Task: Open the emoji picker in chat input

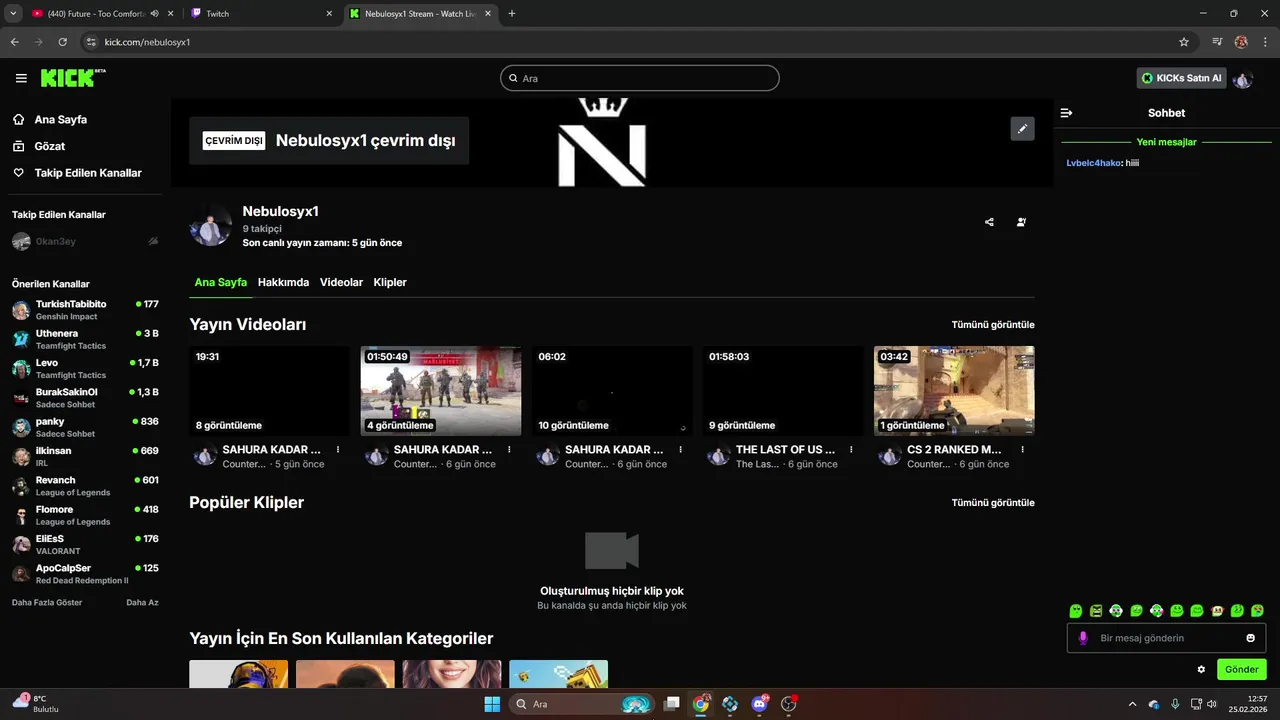Action: [x=1250, y=638]
